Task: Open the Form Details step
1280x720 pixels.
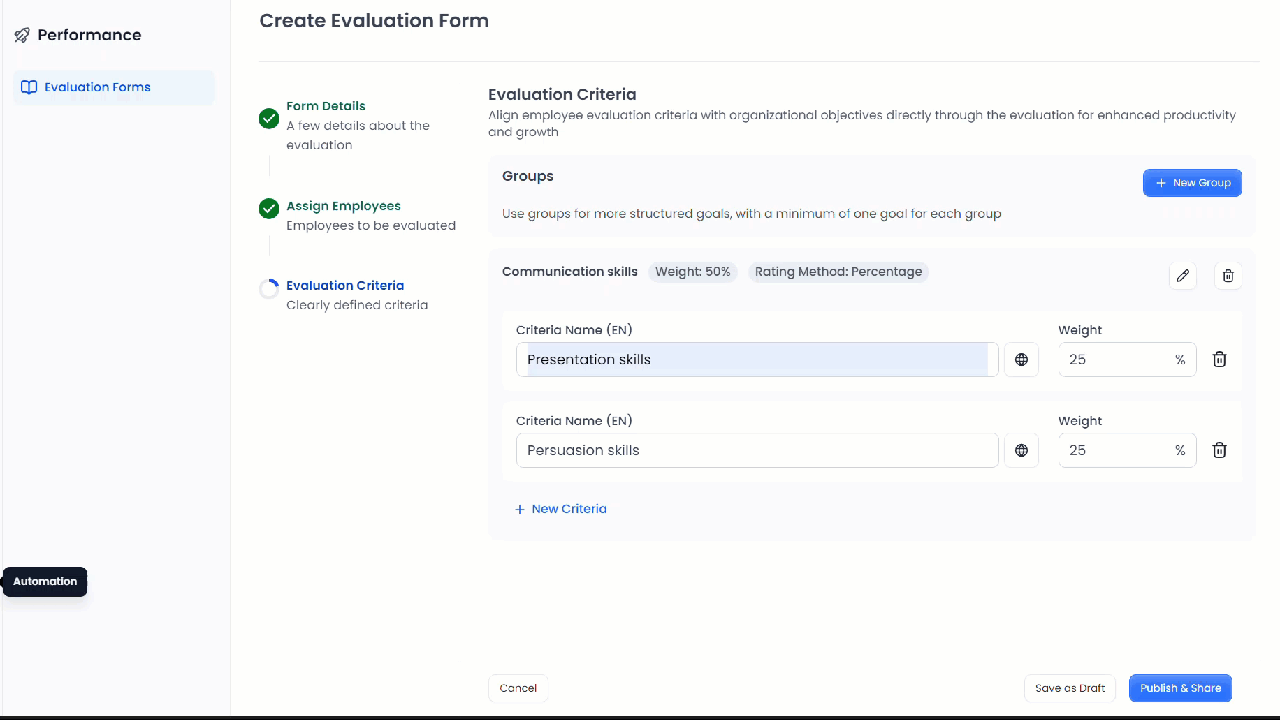Action: click(325, 106)
